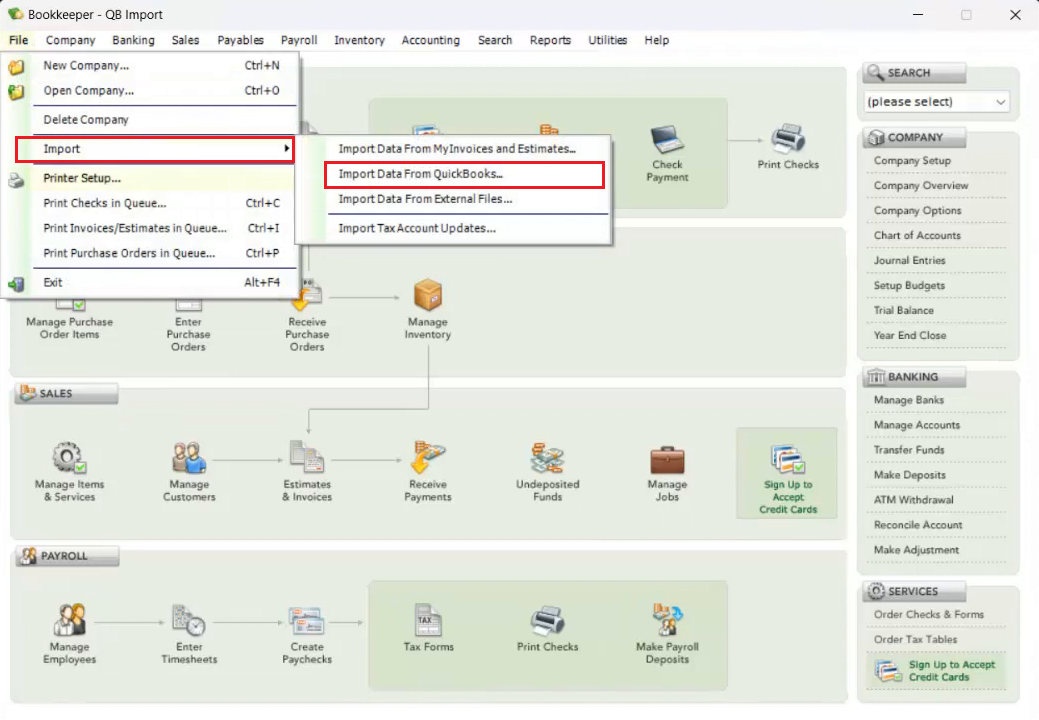Choose Import Data From QuickBooks
Viewport: 1039px width, 720px height.
coord(465,174)
